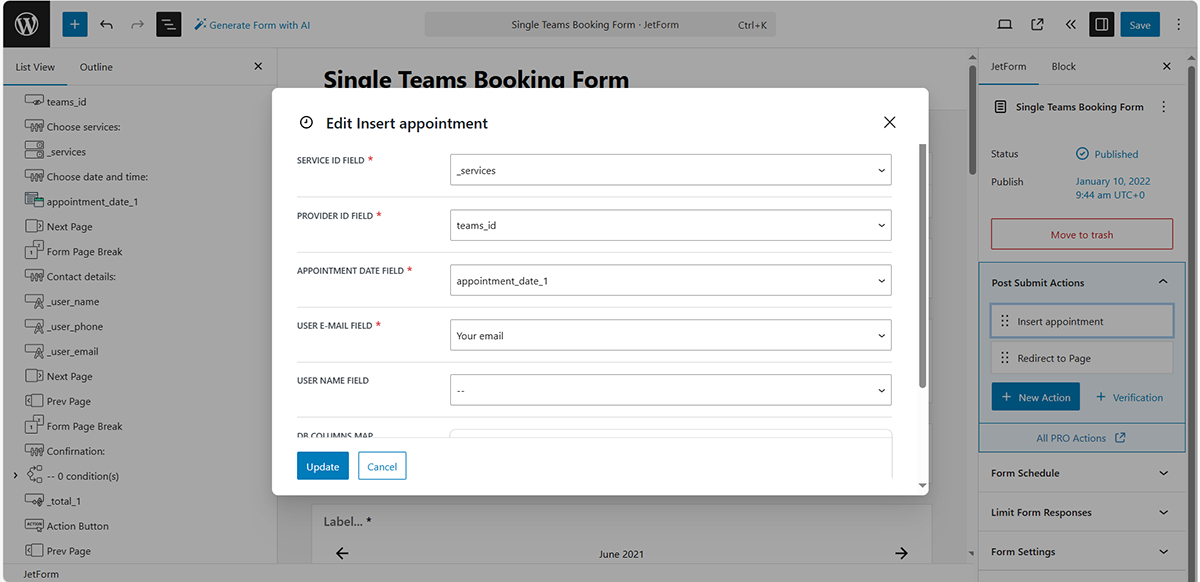Expand the Form Schedule panel

(x=1080, y=473)
